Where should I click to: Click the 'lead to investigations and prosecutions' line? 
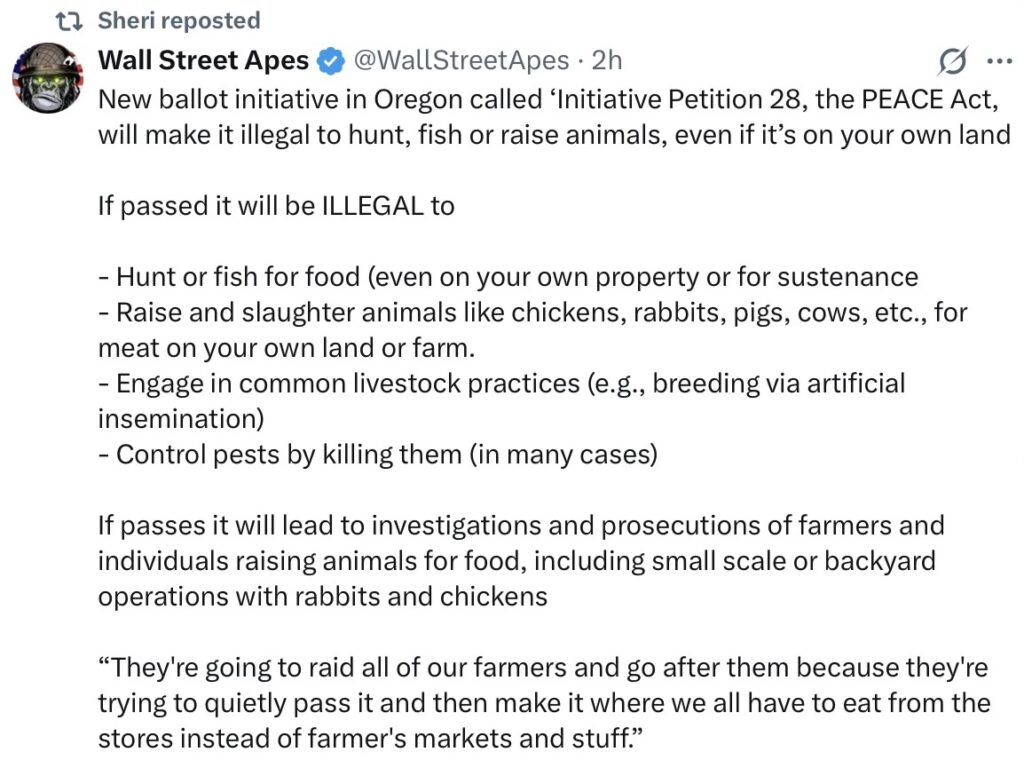[520, 525]
